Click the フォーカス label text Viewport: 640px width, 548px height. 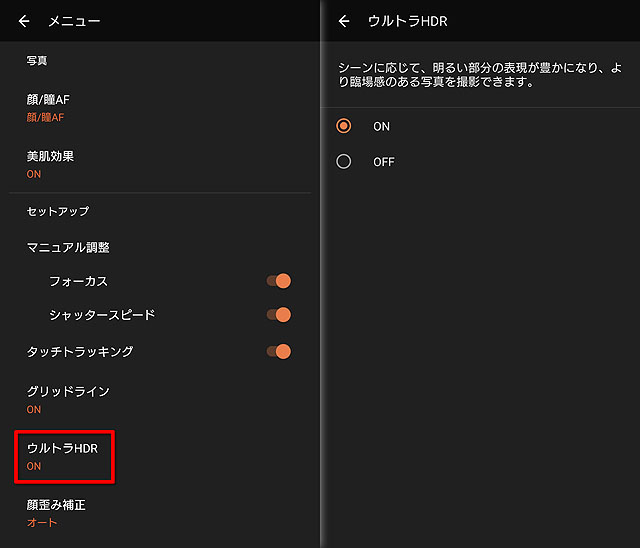click(78, 281)
